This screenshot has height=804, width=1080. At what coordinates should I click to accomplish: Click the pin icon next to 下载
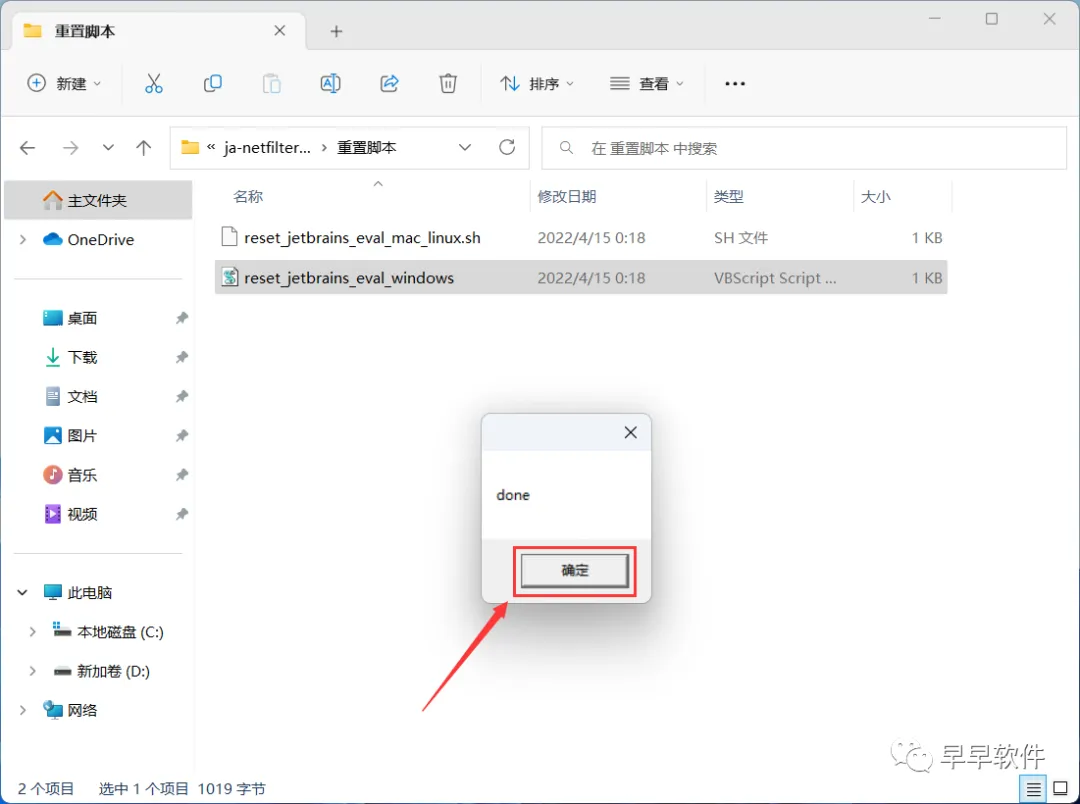(x=182, y=358)
